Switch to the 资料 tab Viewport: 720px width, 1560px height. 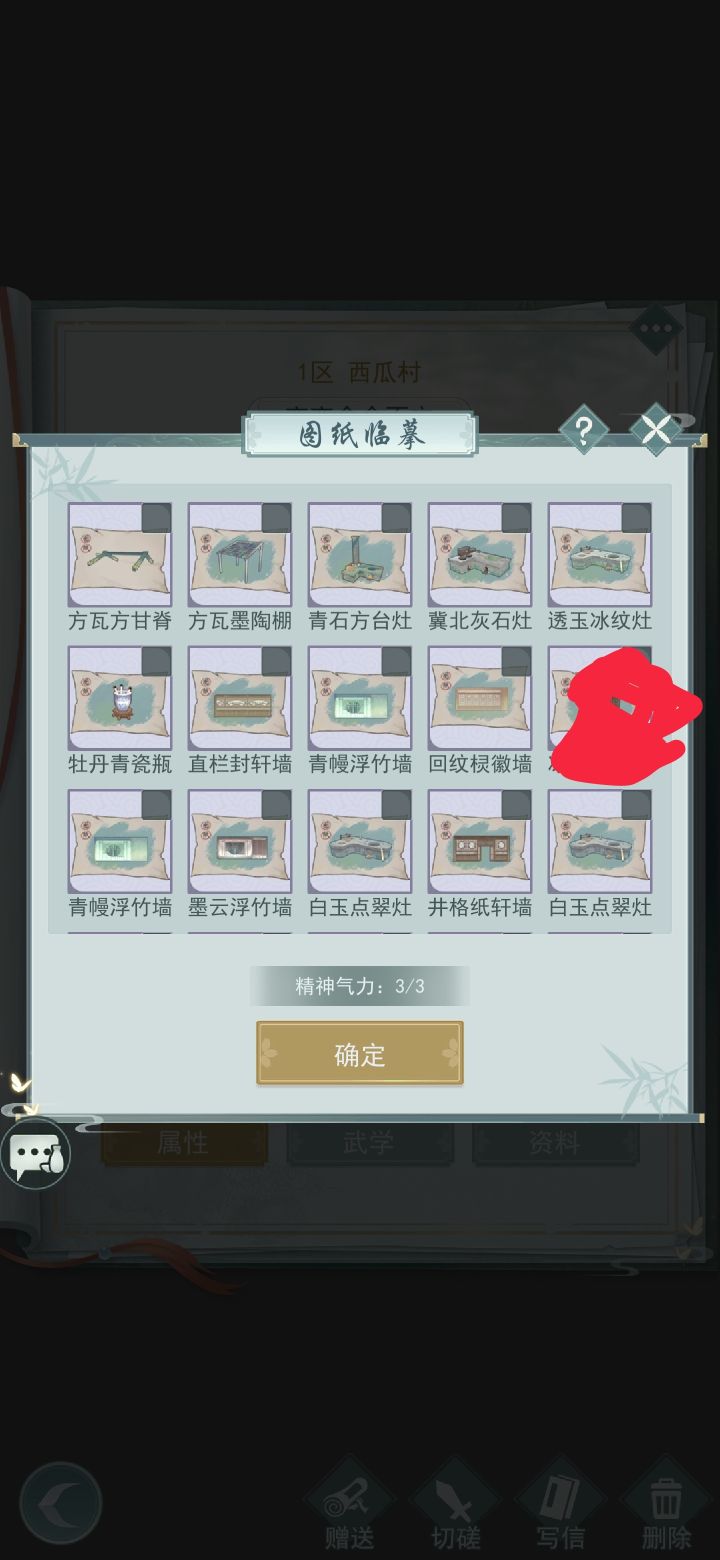click(555, 1143)
